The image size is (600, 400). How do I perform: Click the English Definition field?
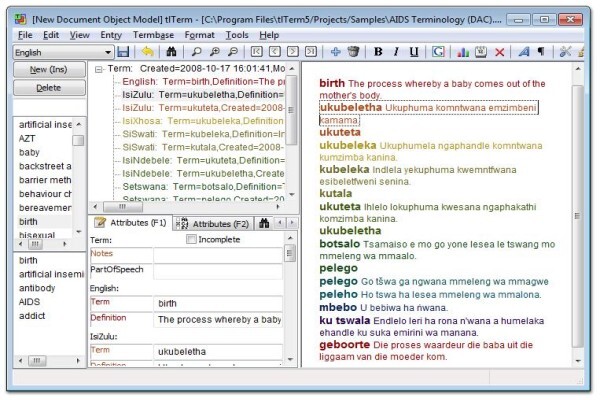pos(218,320)
